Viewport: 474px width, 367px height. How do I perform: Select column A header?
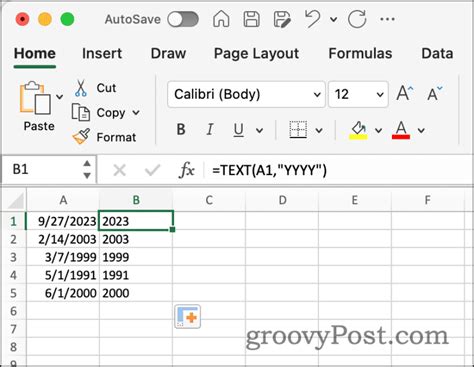(63, 200)
